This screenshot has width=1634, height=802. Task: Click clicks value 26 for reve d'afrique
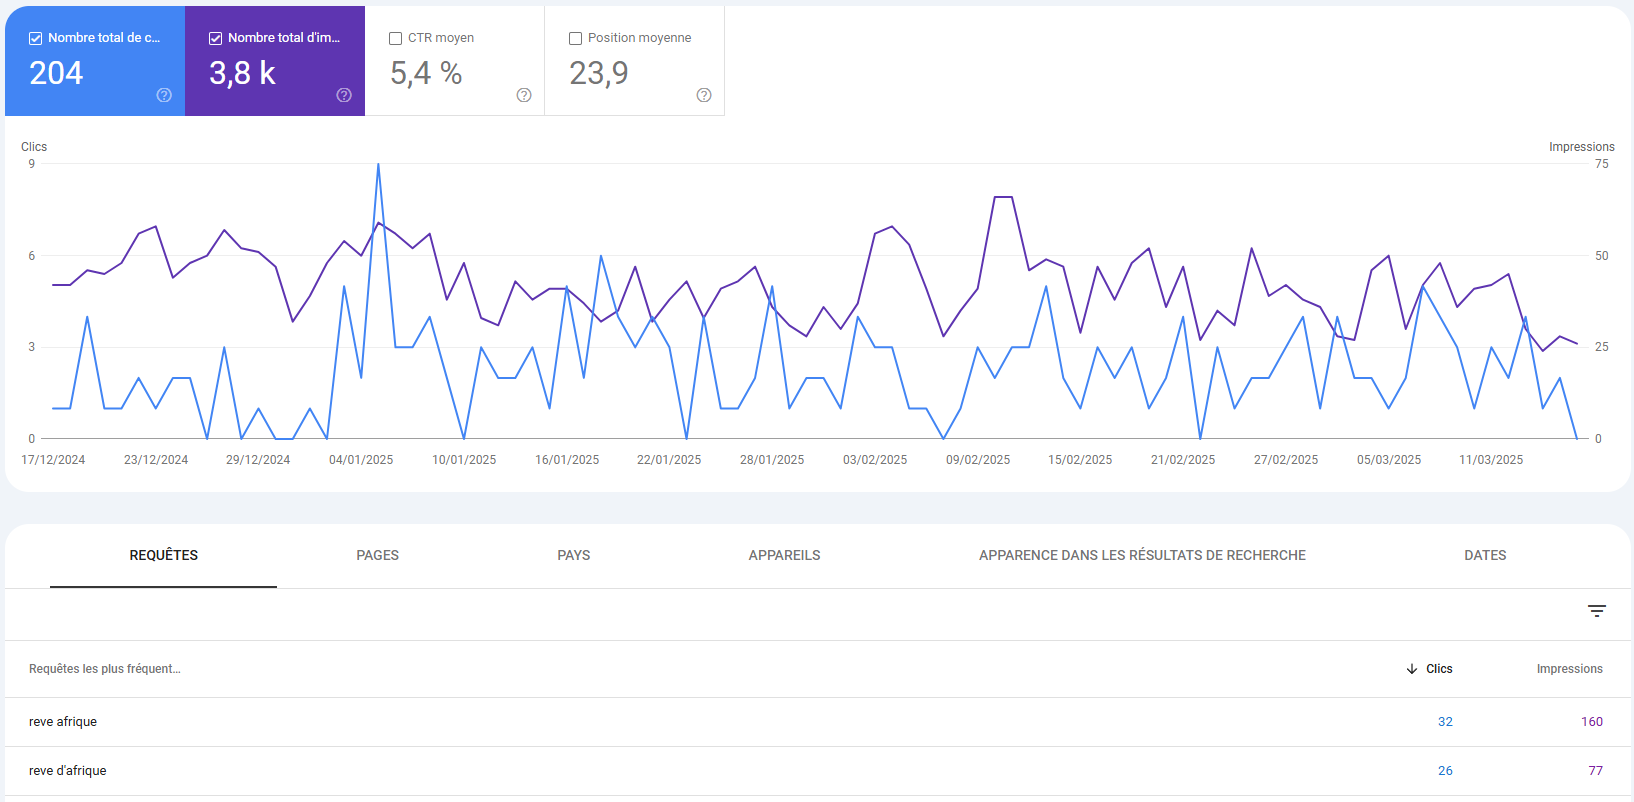[1445, 771]
